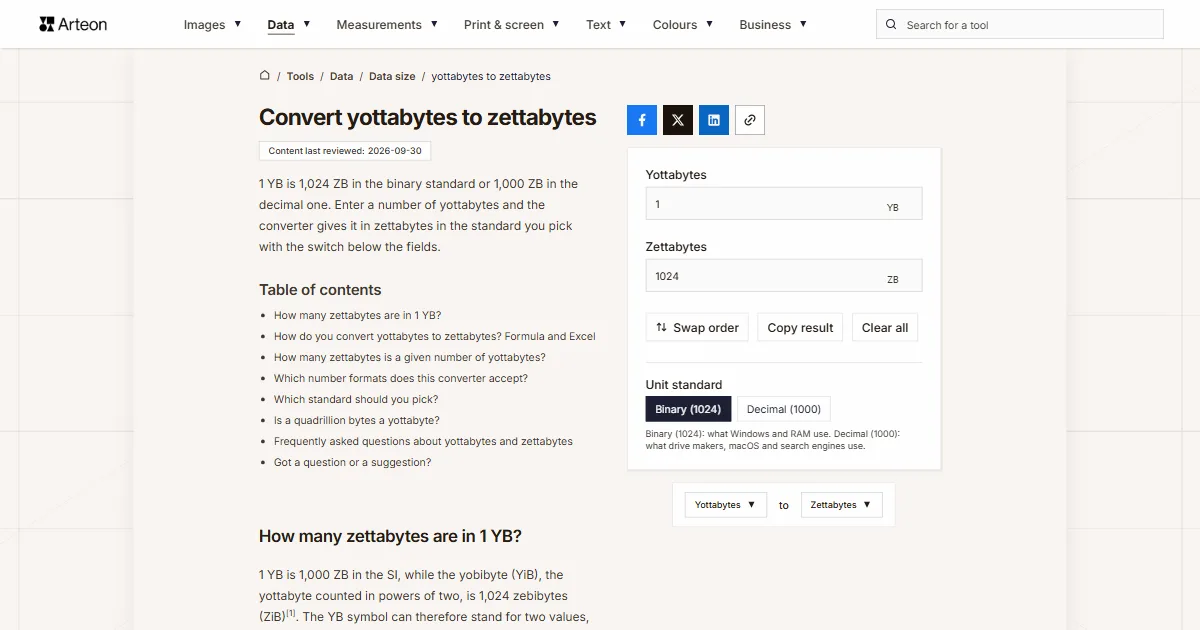This screenshot has width=1200, height=630.
Task: Jump to 'given number of yottabytes' section
Action: [x=410, y=357]
